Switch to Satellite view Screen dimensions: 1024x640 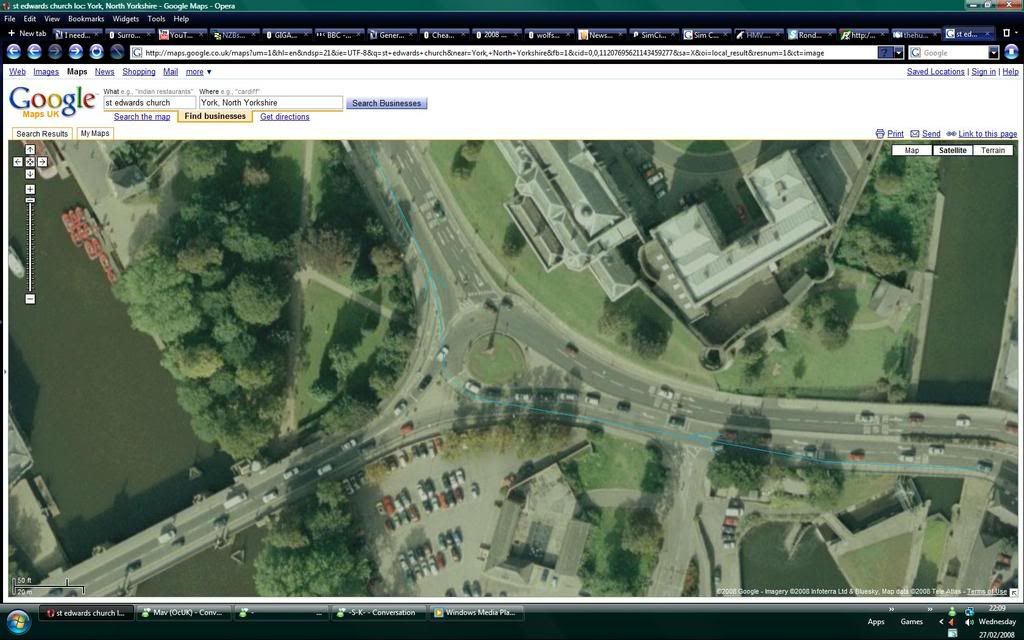point(952,150)
